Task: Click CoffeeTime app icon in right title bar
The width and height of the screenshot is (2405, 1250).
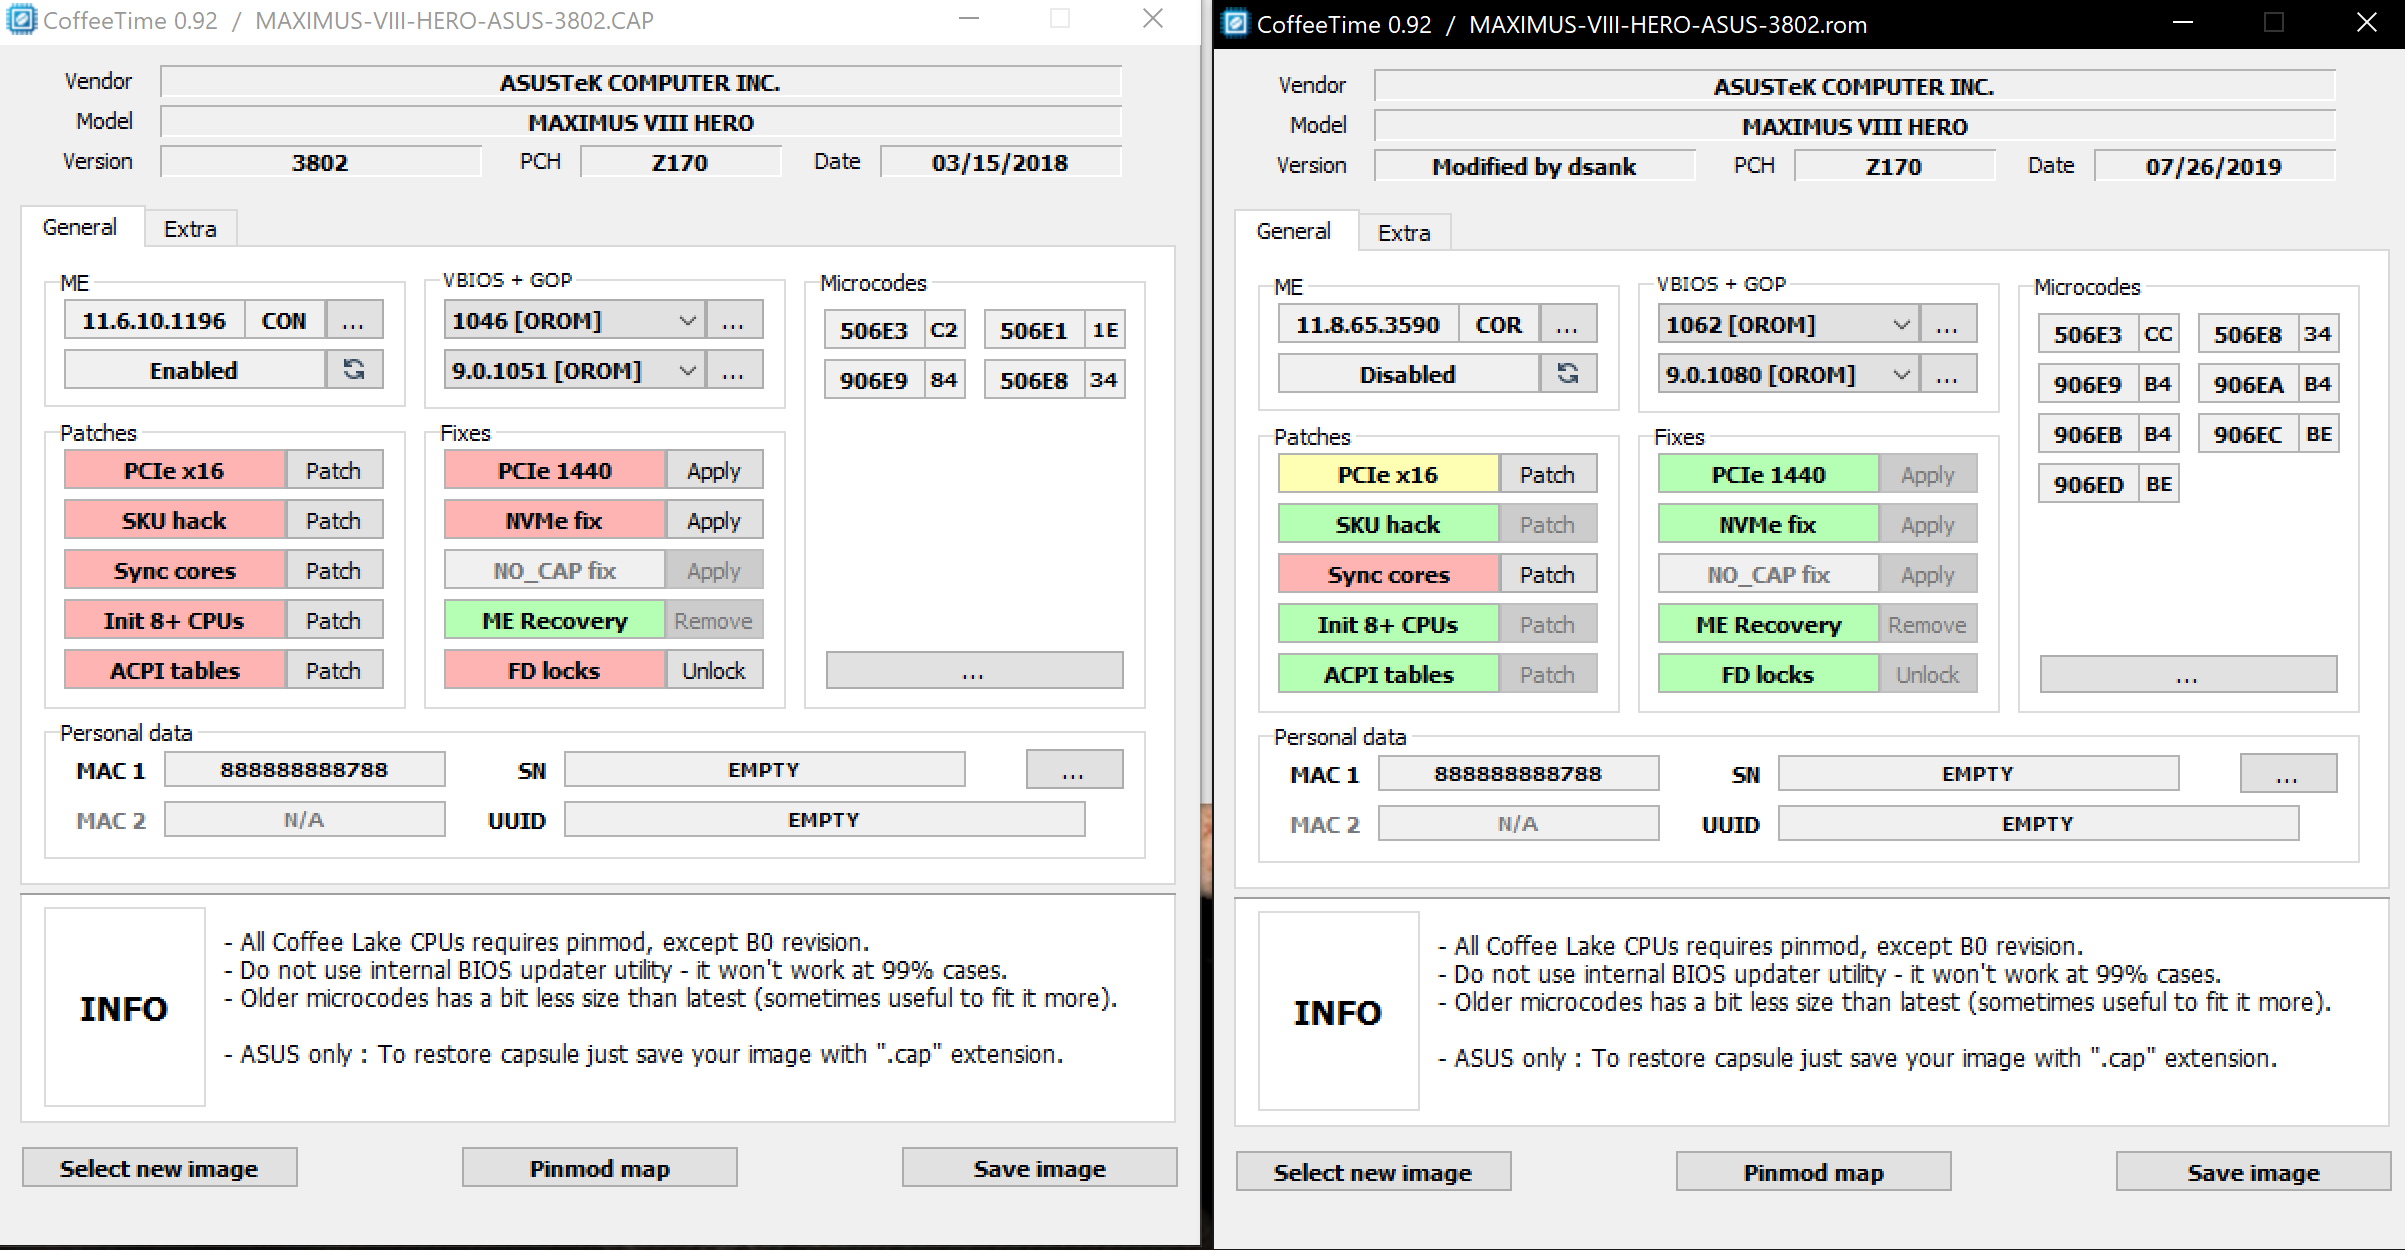Action: (1236, 24)
